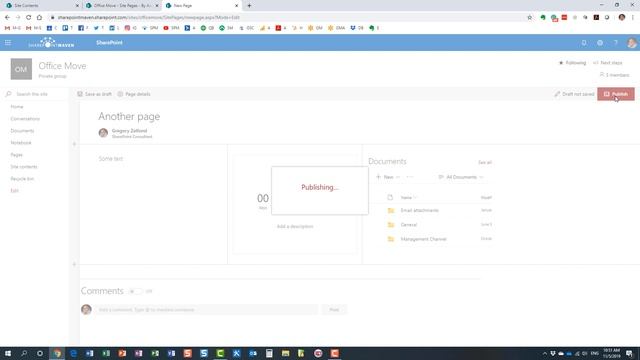This screenshot has height=360, width=640.
Task: Switch to the Site Contents tab
Action: [x=41, y=6]
